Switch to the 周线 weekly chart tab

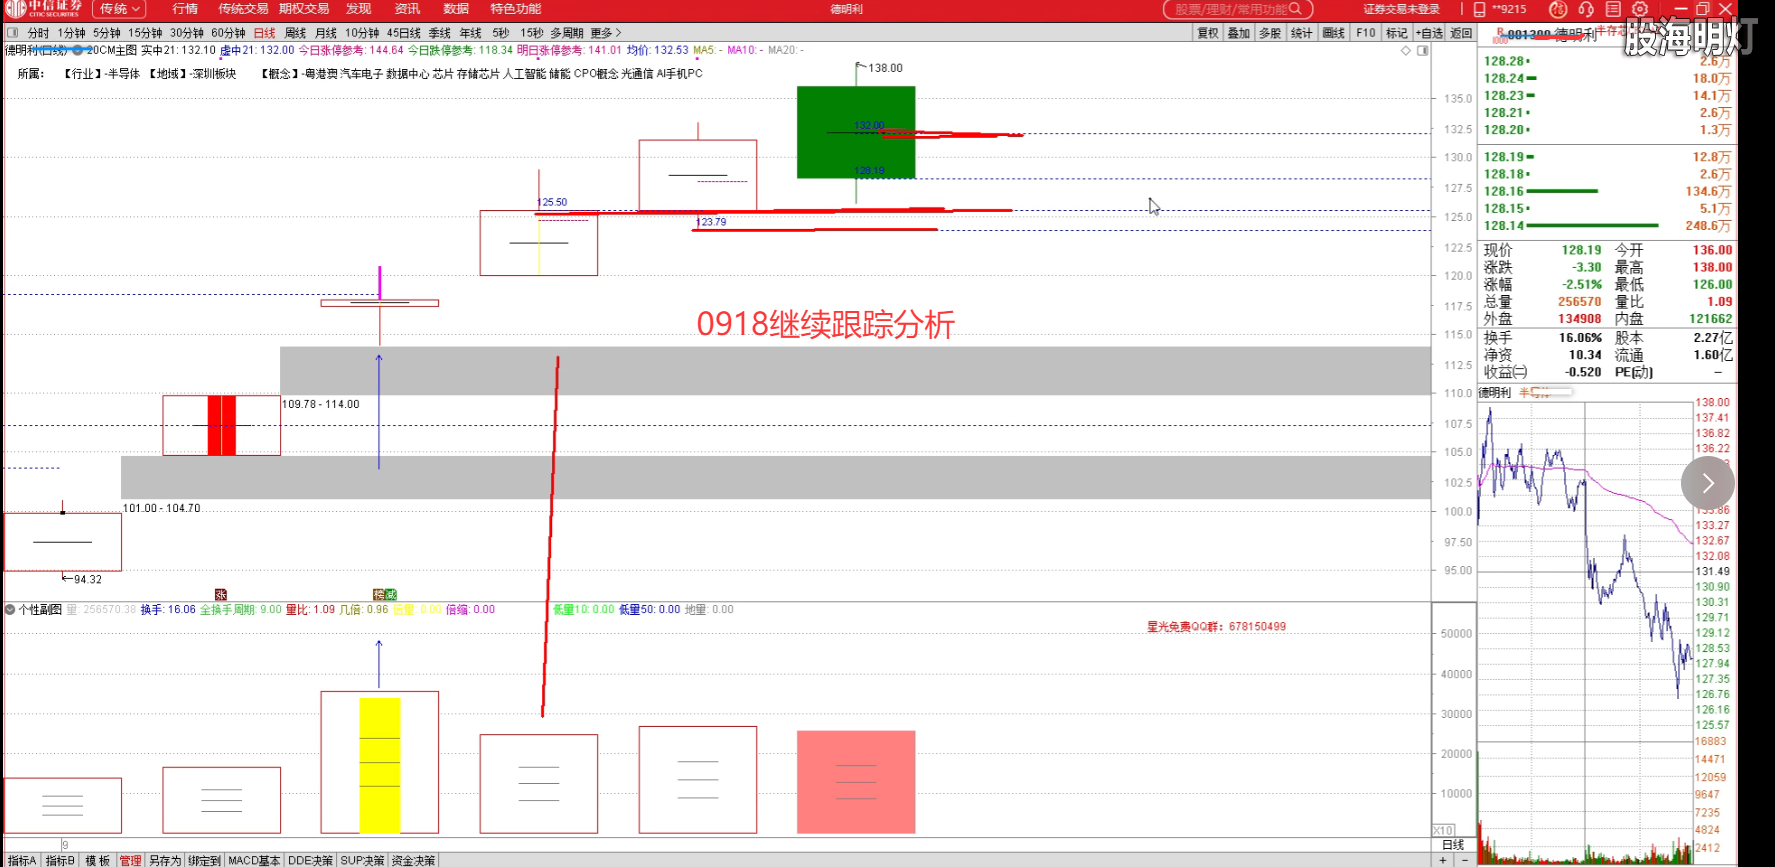(295, 33)
